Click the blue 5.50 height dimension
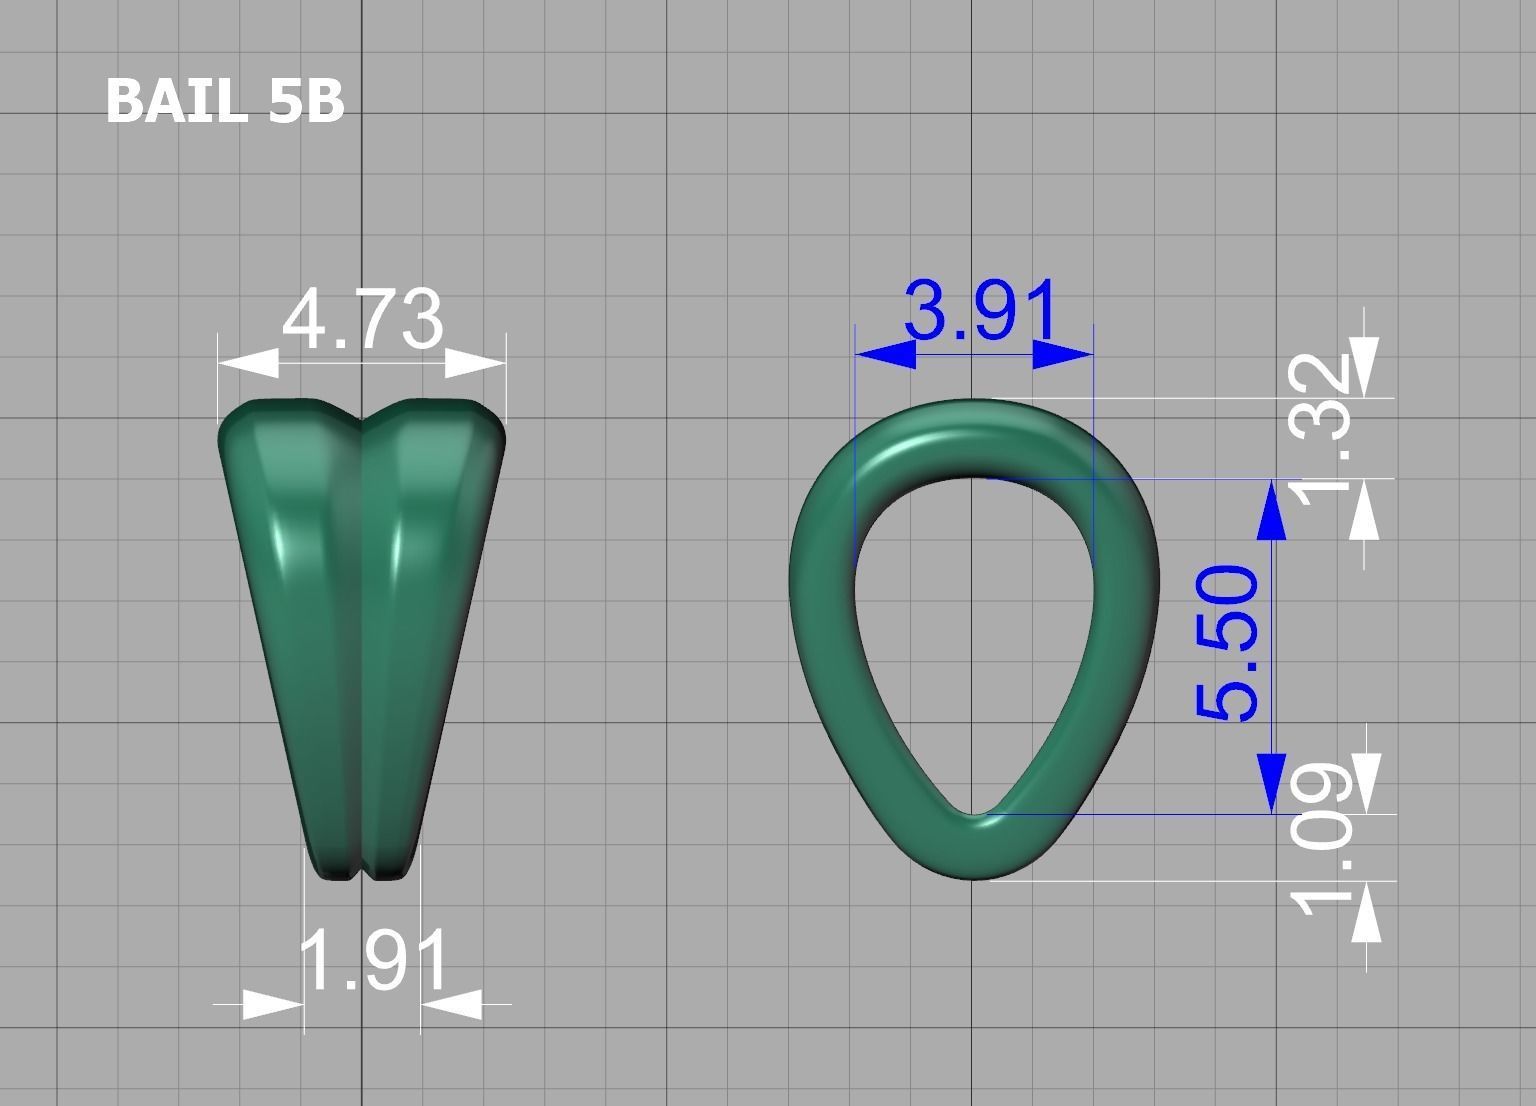Screen dimensions: 1536x1106 tap(1227, 642)
